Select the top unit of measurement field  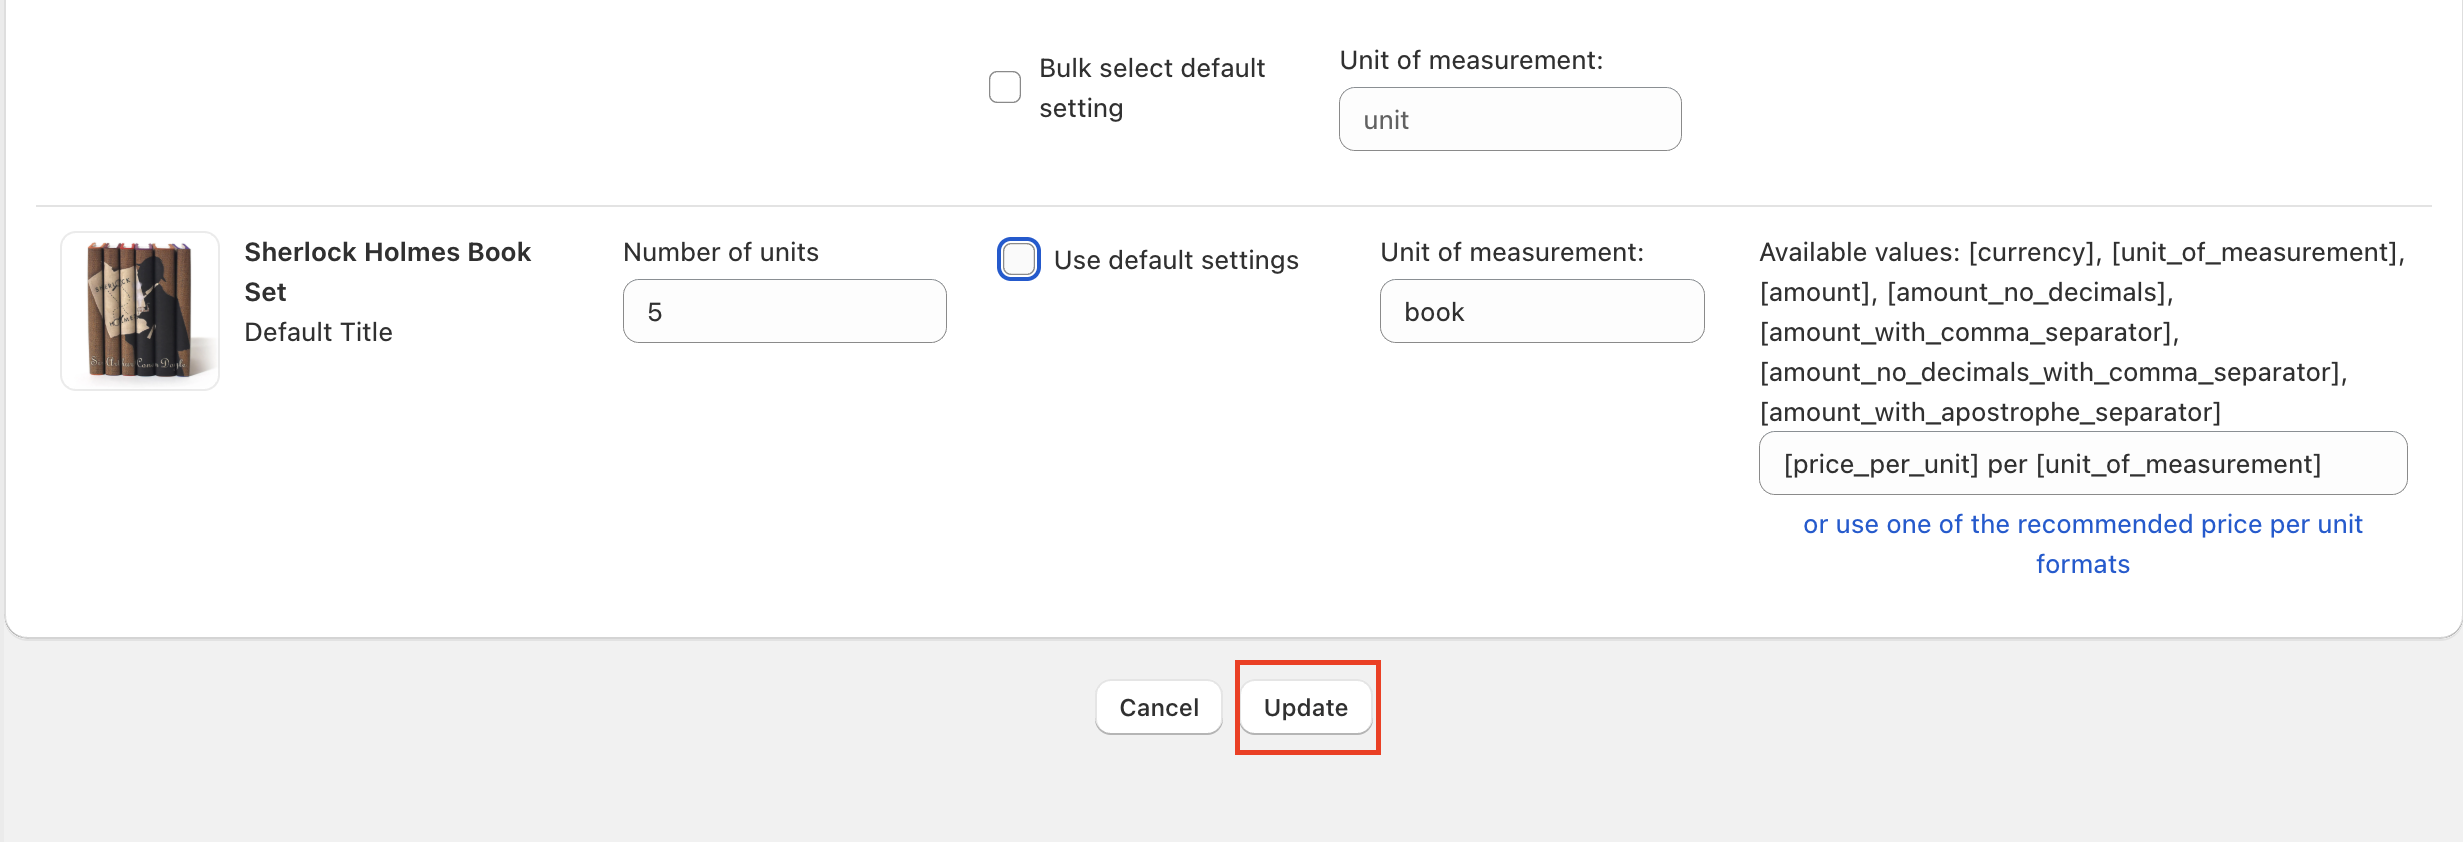point(1510,119)
